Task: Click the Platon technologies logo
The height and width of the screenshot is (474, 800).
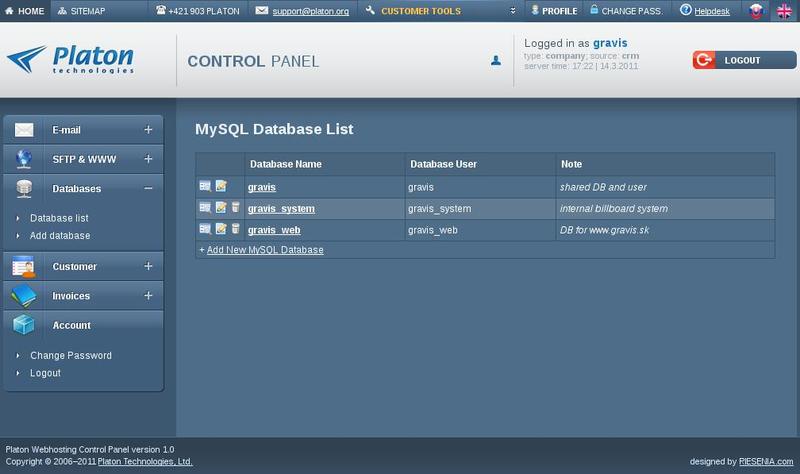Action: pyautogui.click(x=70, y=60)
